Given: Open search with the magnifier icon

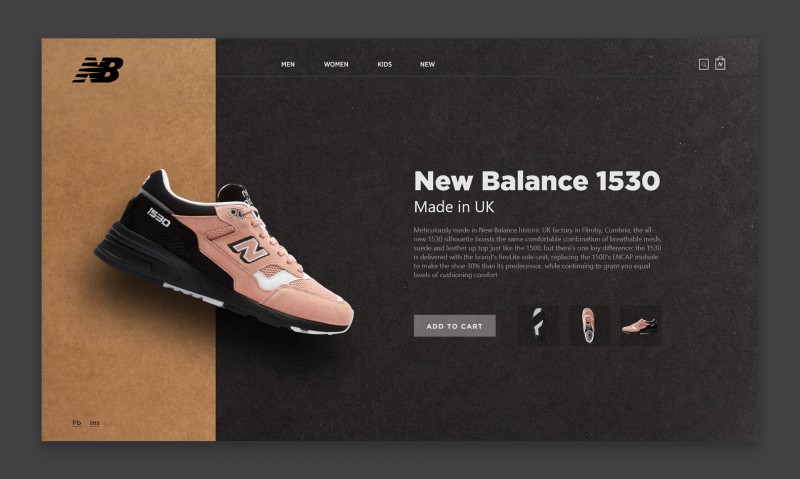Looking at the screenshot, I should pyautogui.click(x=704, y=64).
